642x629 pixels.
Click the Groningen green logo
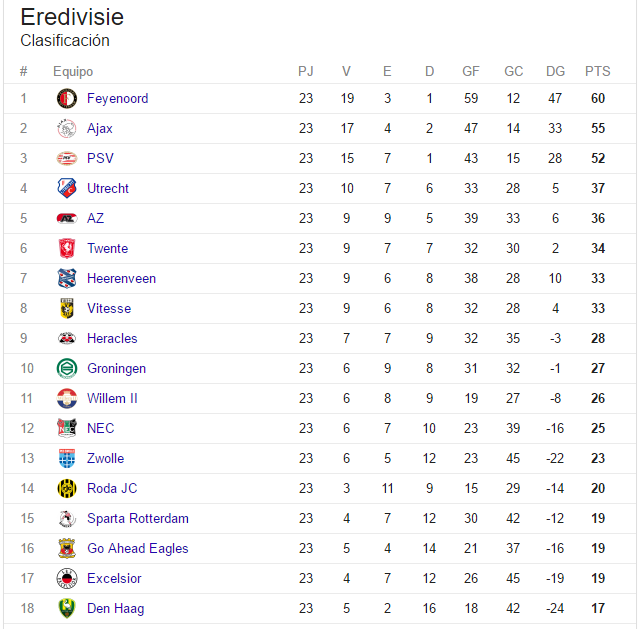pyautogui.click(x=67, y=368)
